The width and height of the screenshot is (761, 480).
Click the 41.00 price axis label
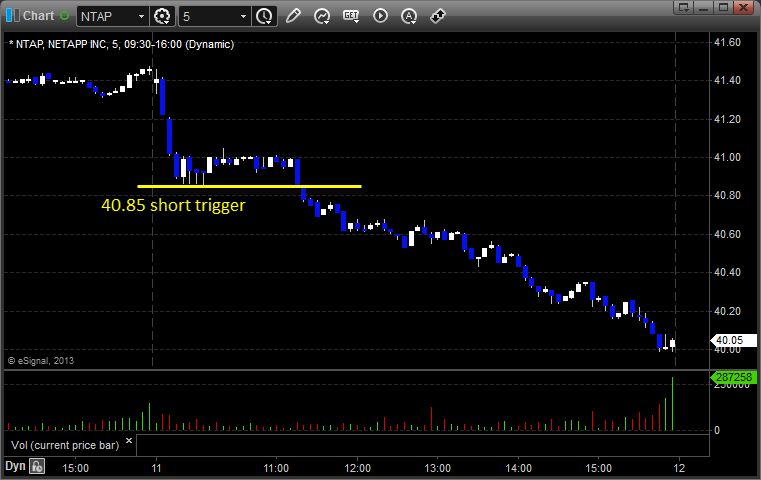pyautogui.click(x=728, y=157)
